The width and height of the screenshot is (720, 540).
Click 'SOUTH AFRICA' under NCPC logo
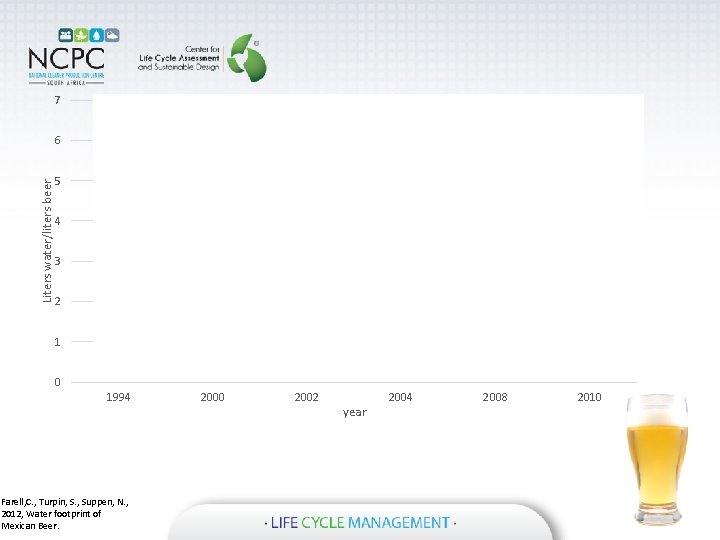pos(66,83)
